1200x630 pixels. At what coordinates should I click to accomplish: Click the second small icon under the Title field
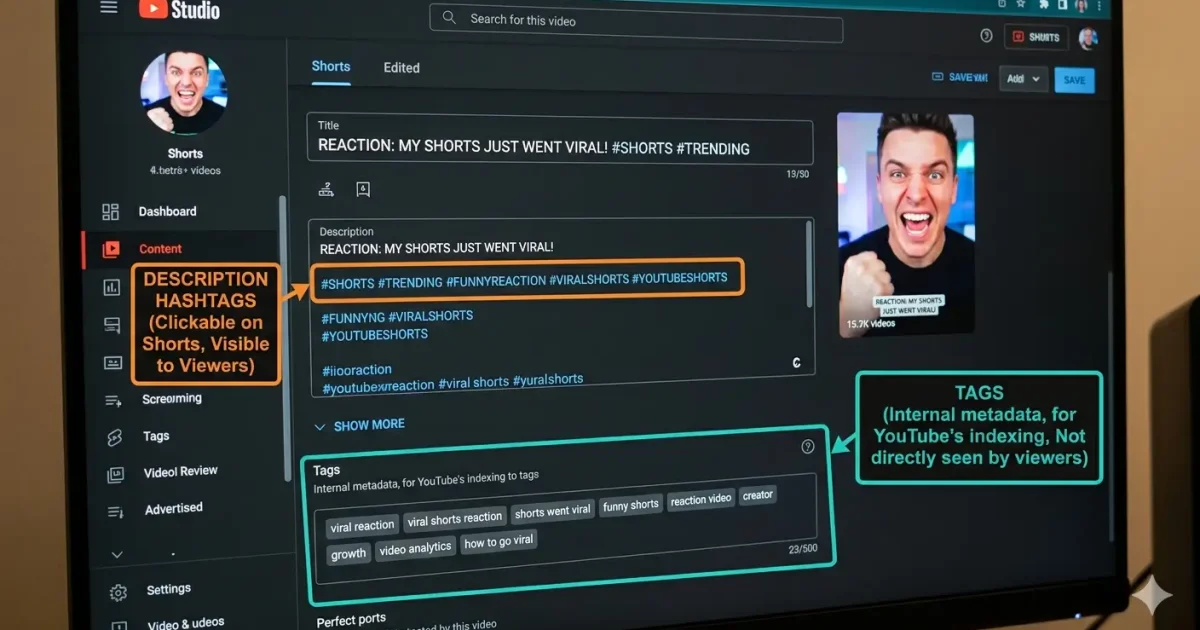362,189
